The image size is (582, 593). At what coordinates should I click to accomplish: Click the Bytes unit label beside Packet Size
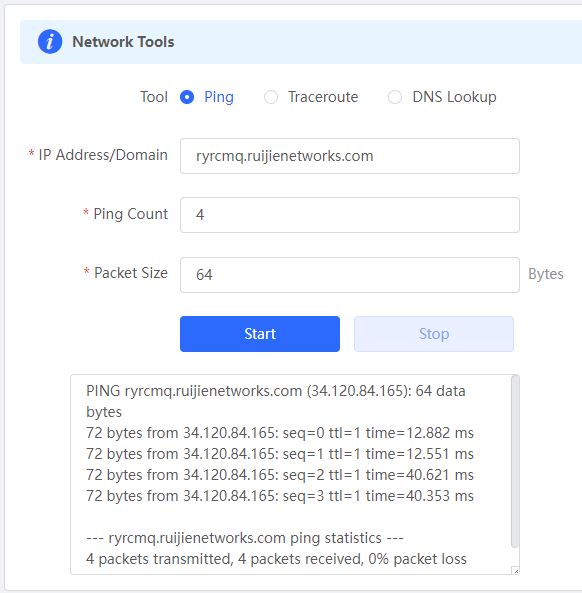coord(546,274)
